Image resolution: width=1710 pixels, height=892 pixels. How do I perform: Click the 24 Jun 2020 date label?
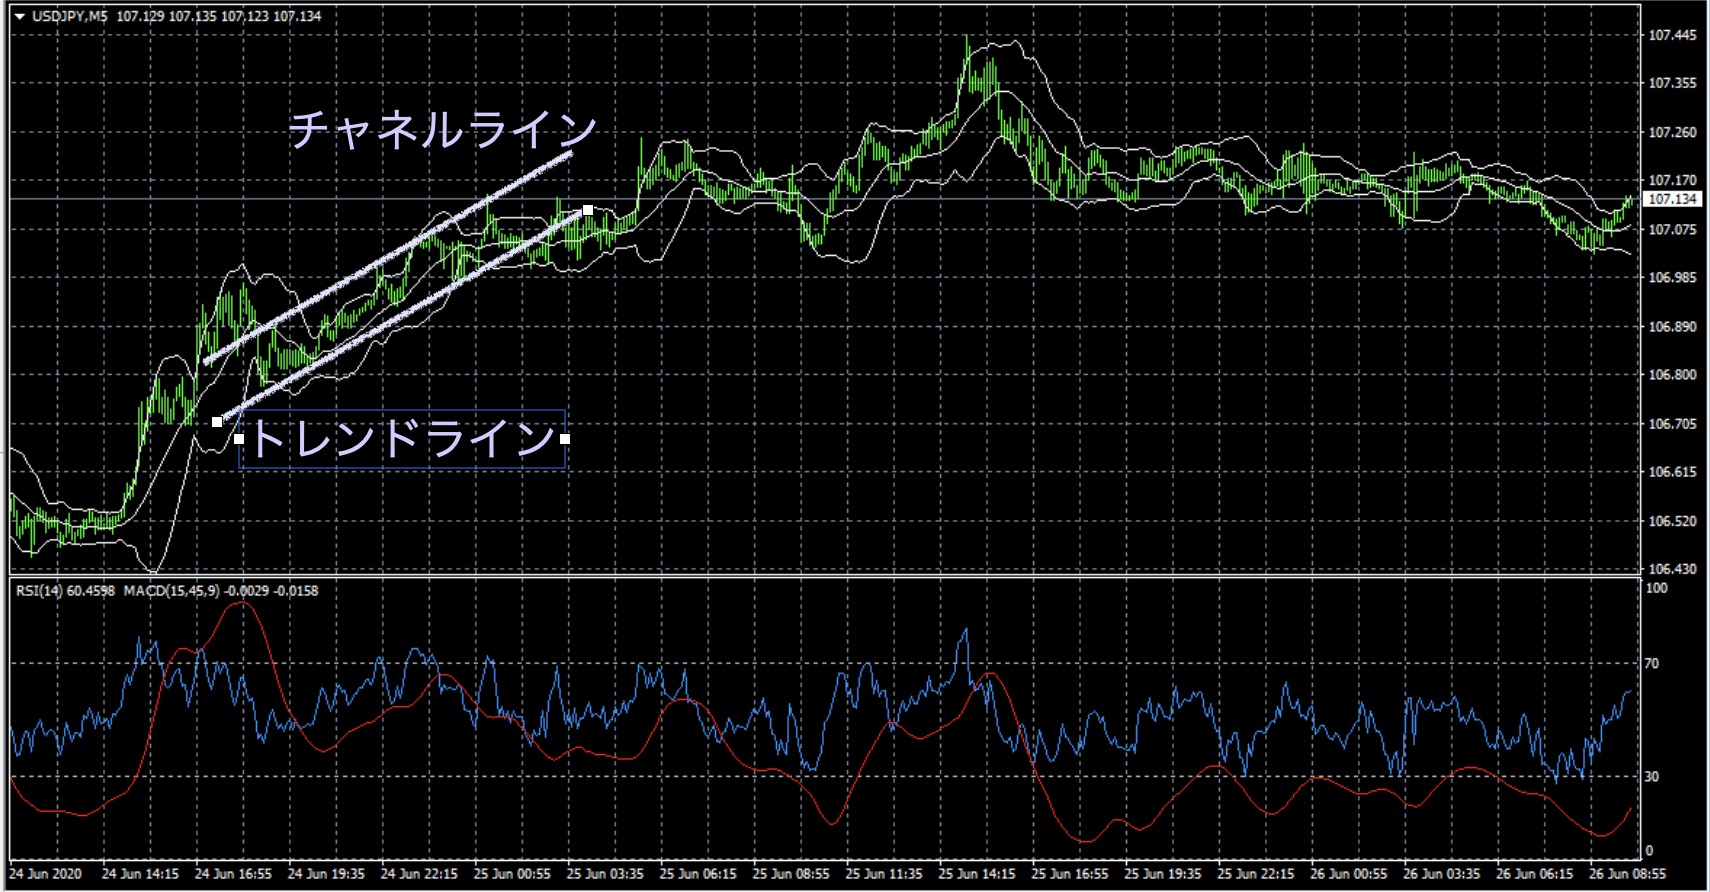point(45,874)
